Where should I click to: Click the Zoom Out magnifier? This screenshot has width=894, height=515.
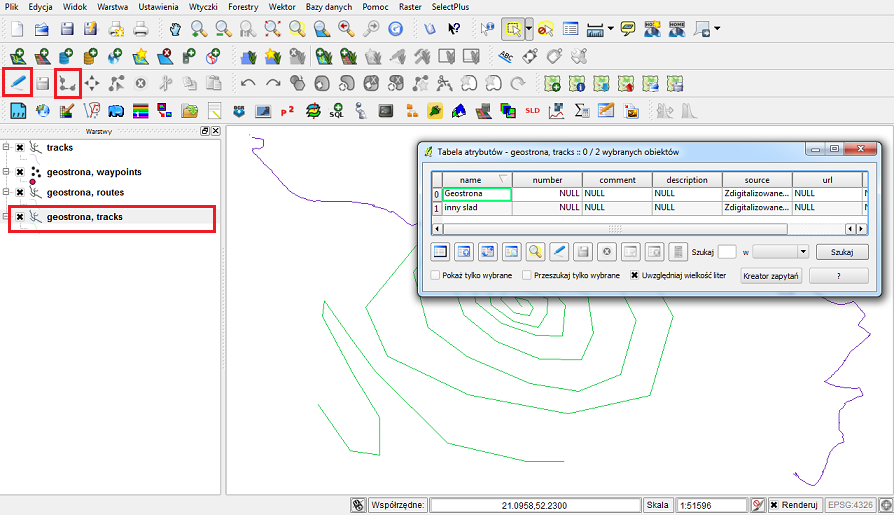coord(224,29)
